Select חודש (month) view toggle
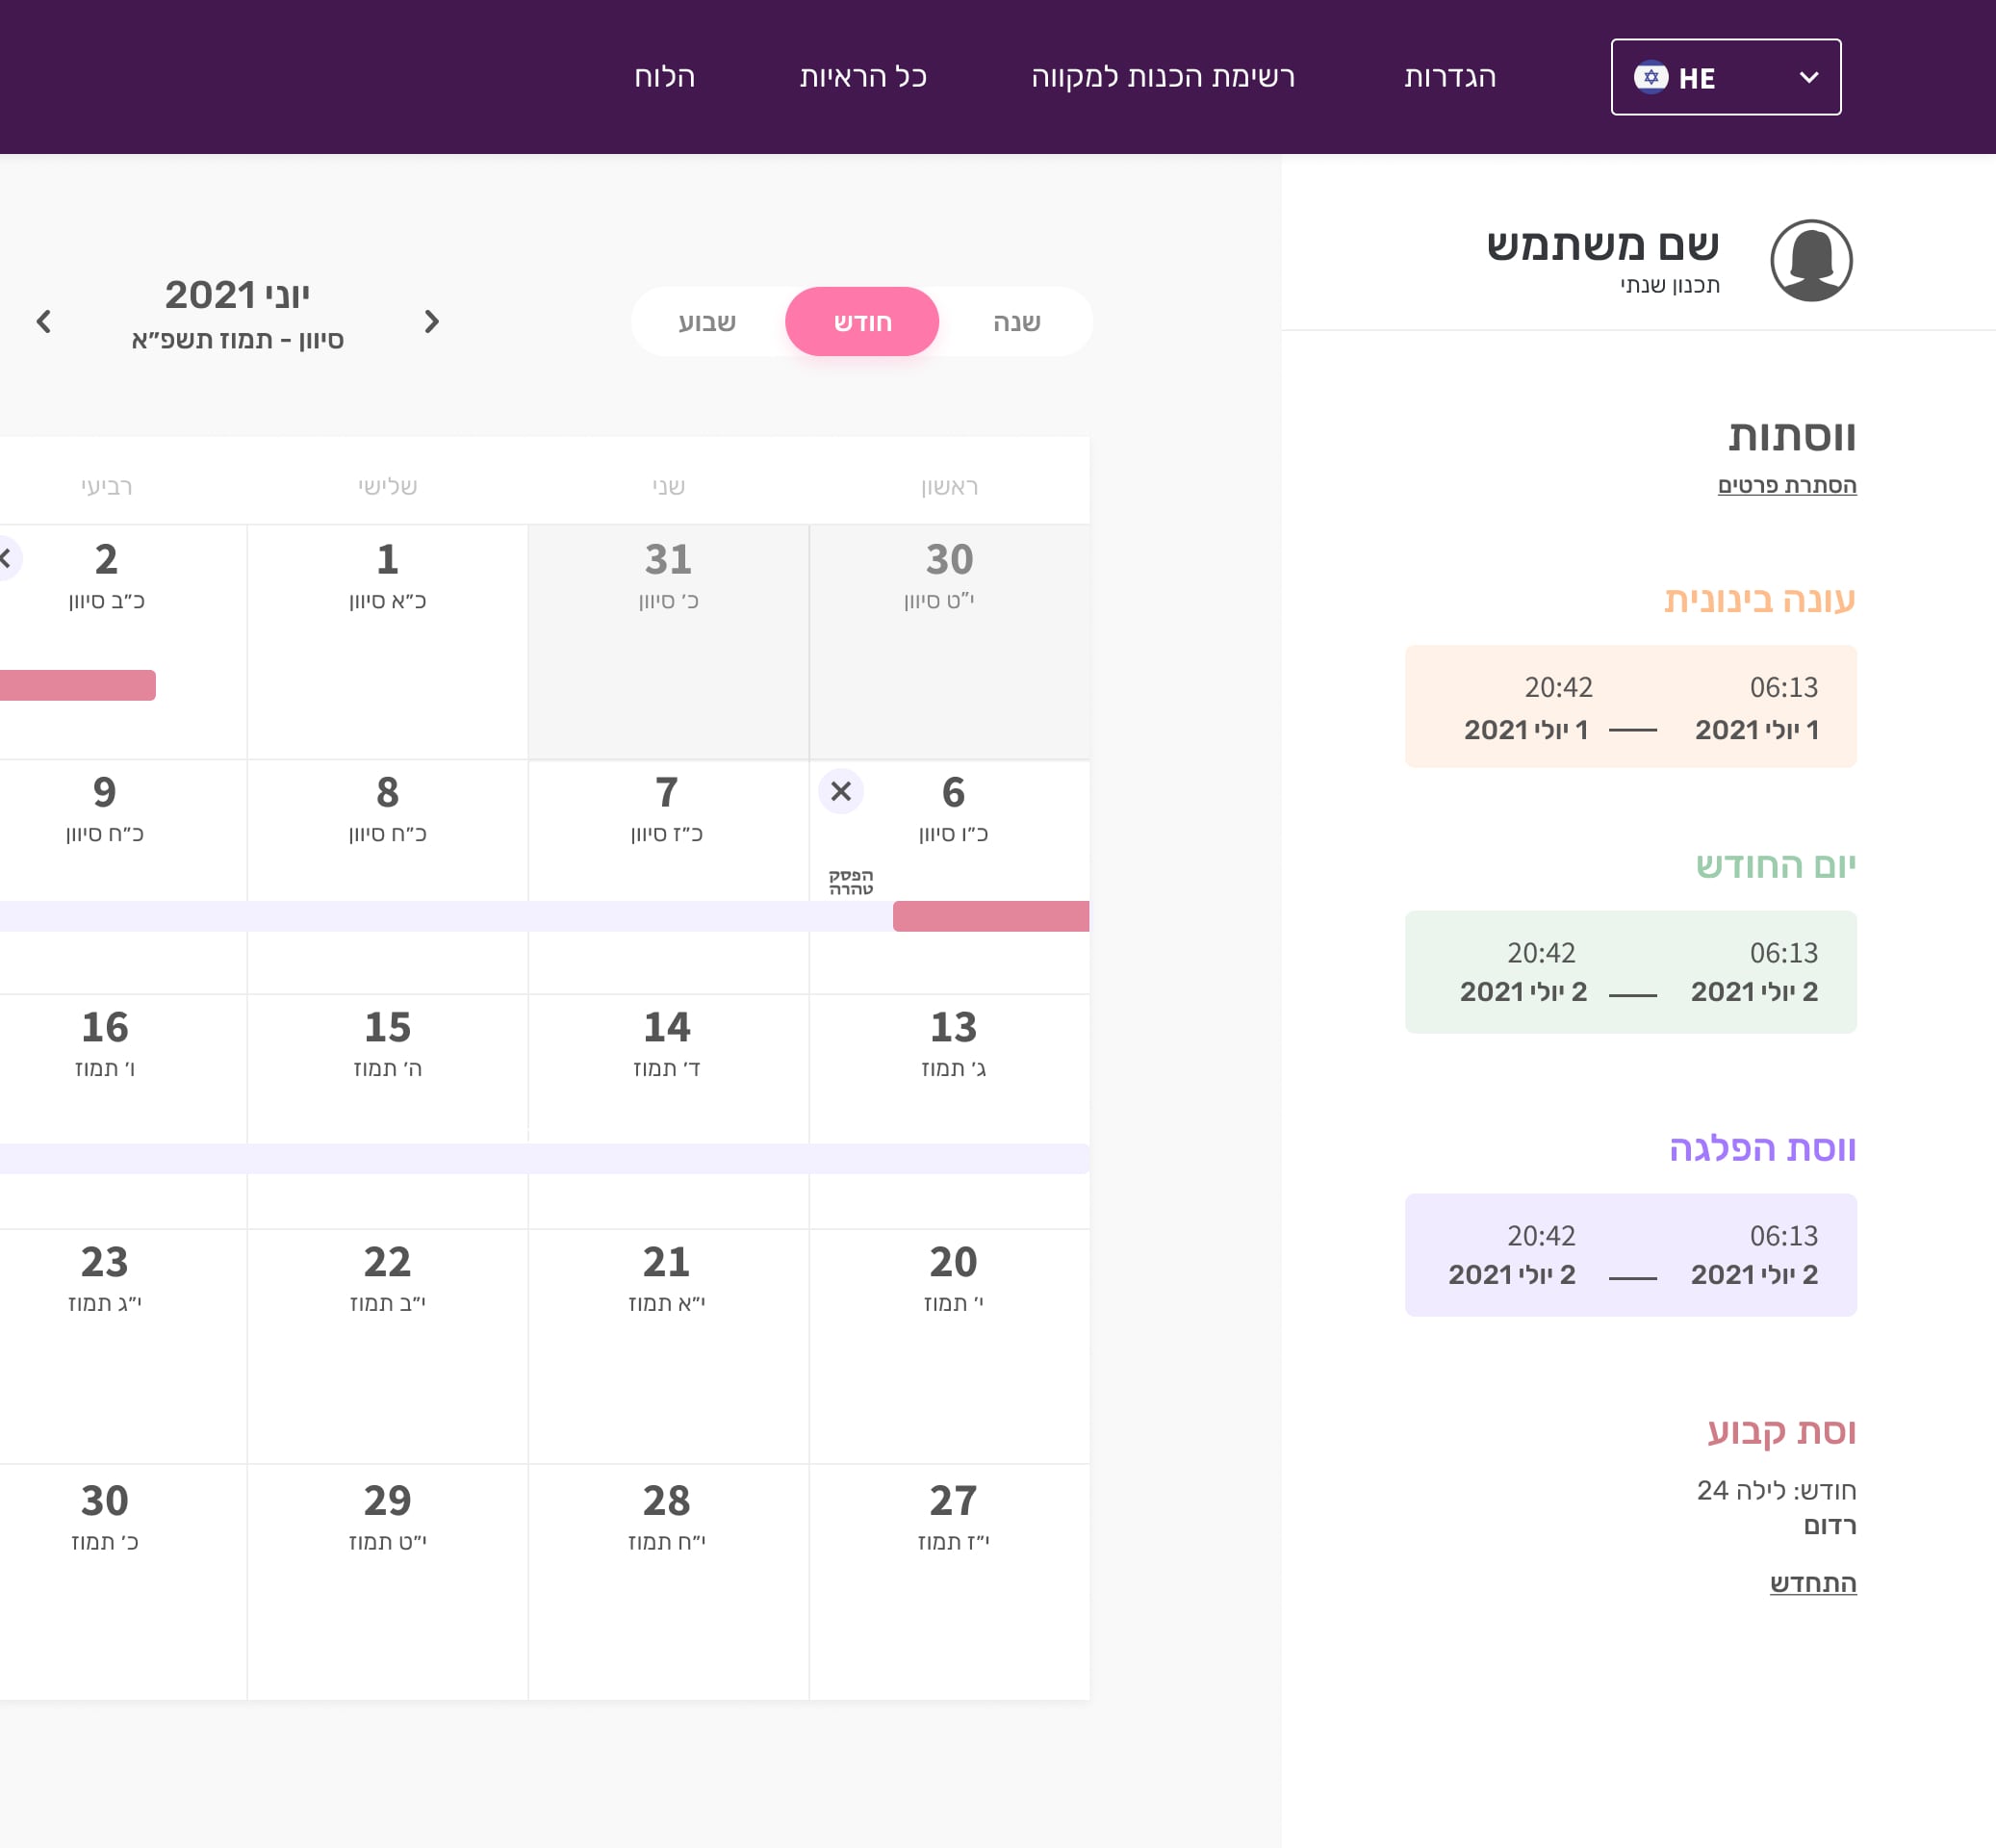1996x1848 pixels. [x=862, y=322]
